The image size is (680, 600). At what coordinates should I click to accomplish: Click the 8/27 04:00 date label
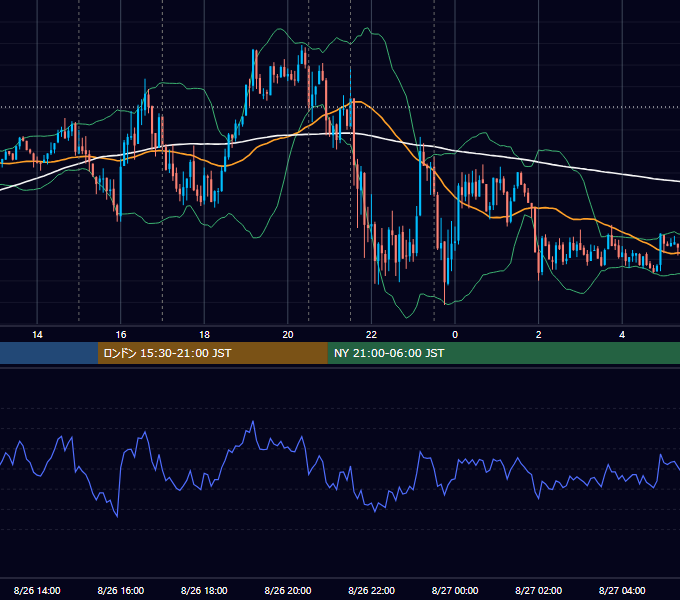[622, 590]
